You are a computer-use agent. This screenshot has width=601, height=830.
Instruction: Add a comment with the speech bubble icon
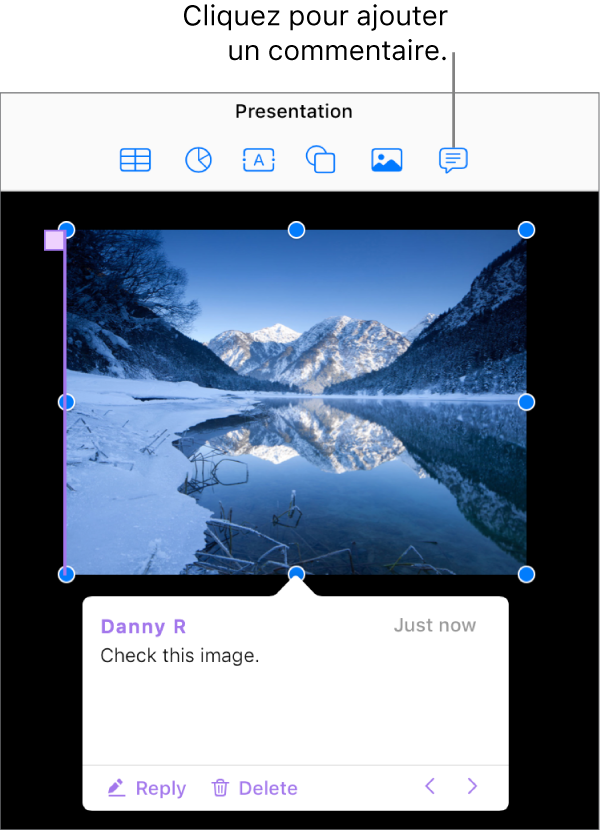click(453, 160)
